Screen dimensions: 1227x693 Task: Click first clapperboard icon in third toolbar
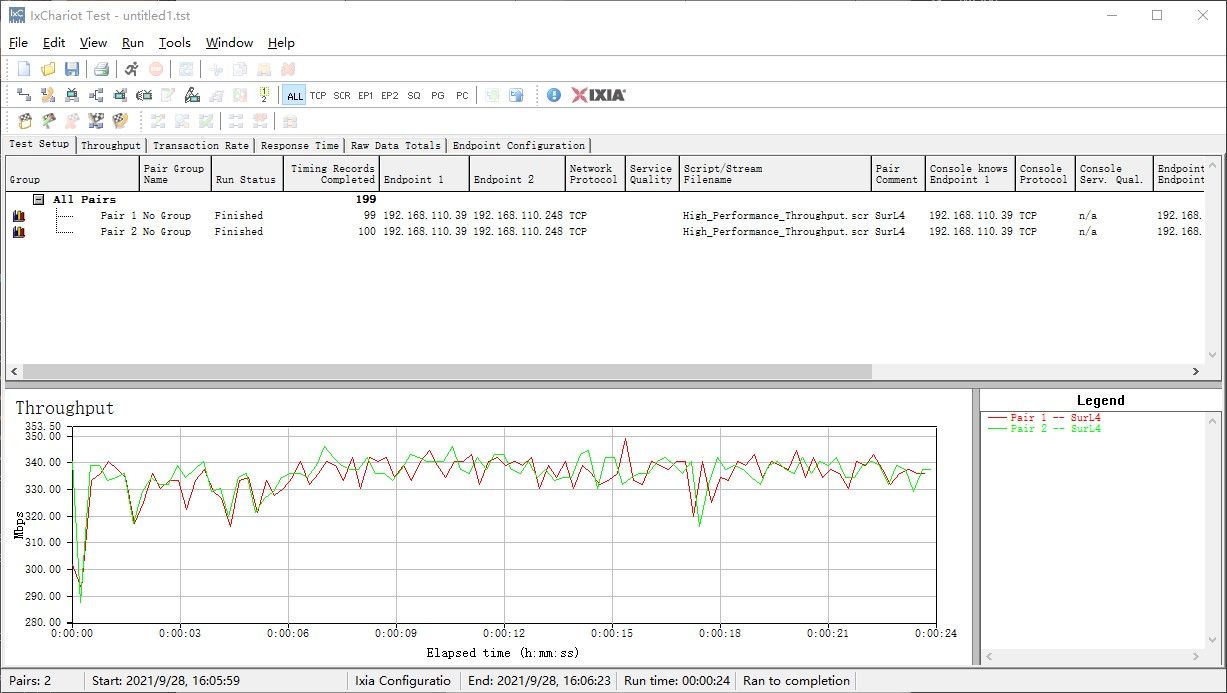pos(23,121)
